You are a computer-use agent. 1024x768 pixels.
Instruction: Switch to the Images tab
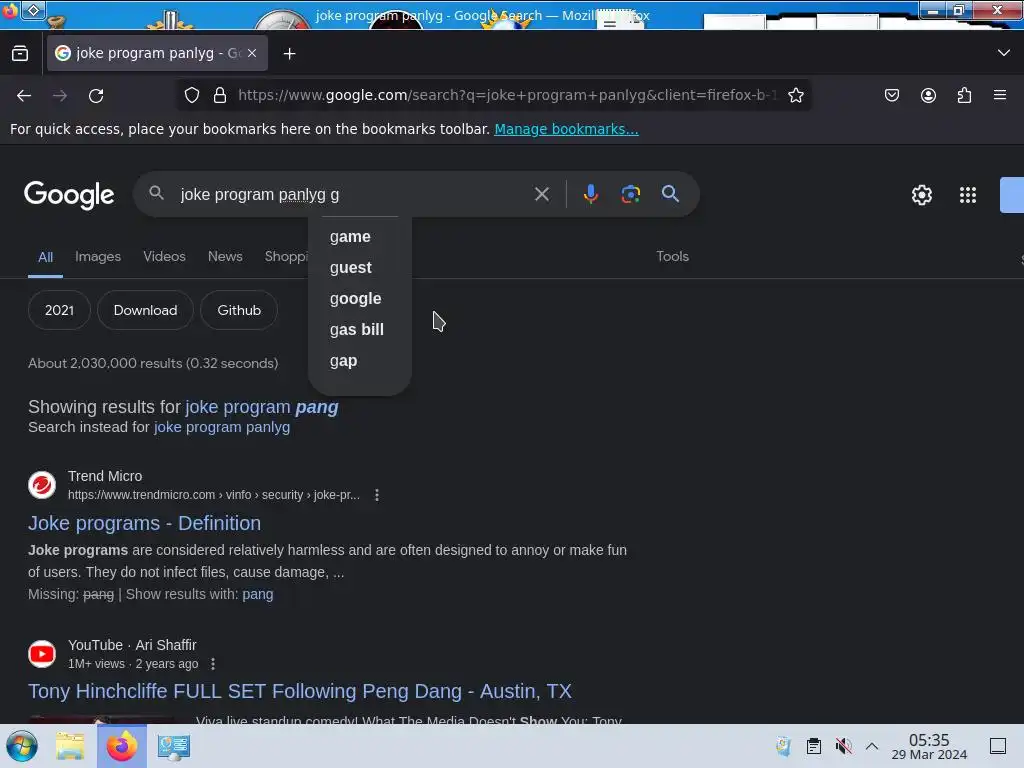pos(98,256)
